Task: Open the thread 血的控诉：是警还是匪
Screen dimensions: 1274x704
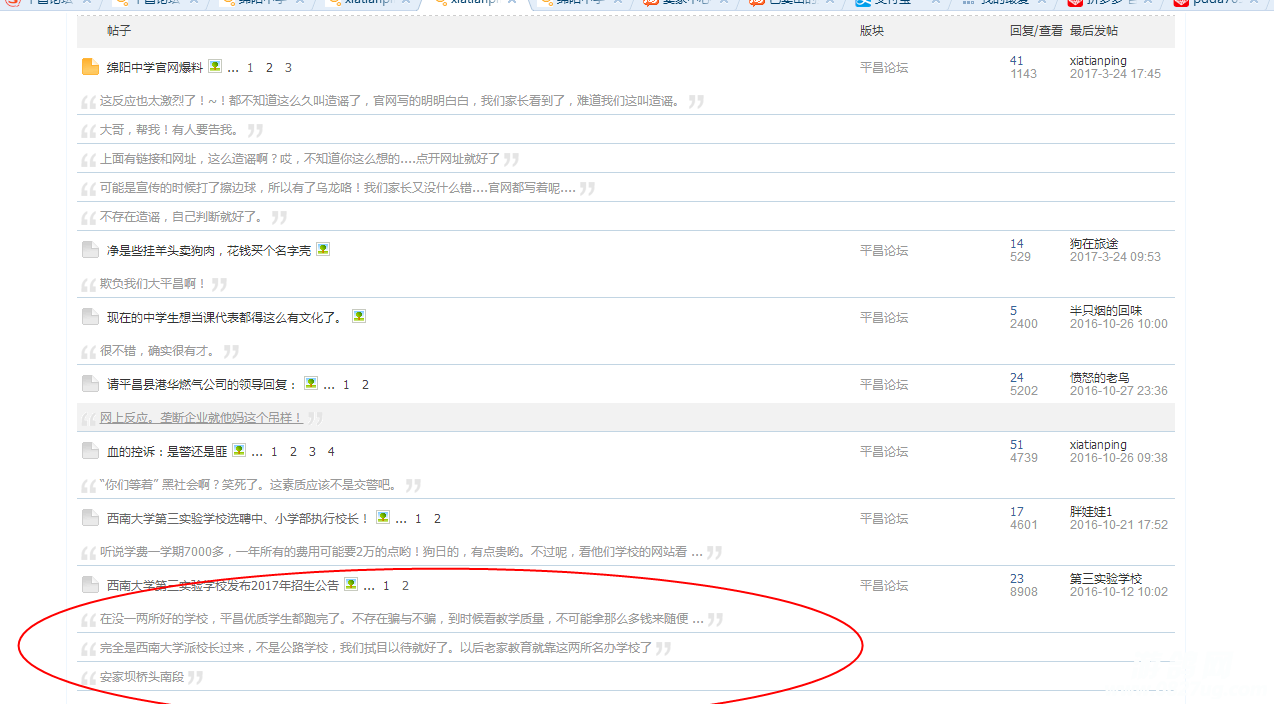Action: pyautogui.click(x=166, y=452)
